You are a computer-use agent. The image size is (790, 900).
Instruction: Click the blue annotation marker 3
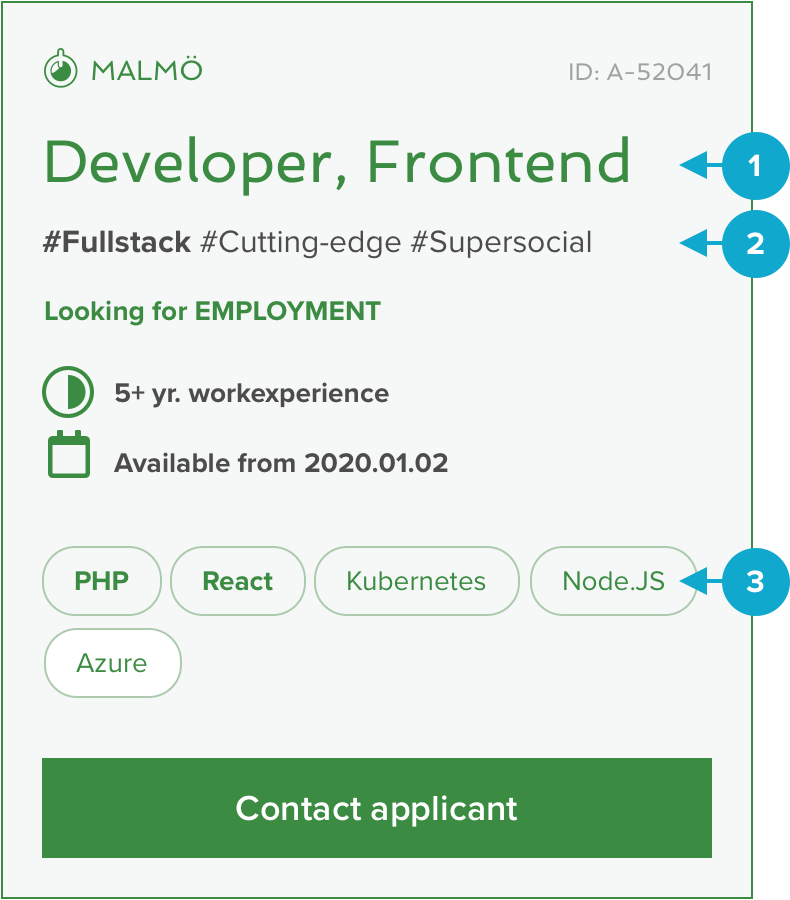coord(756,582)
